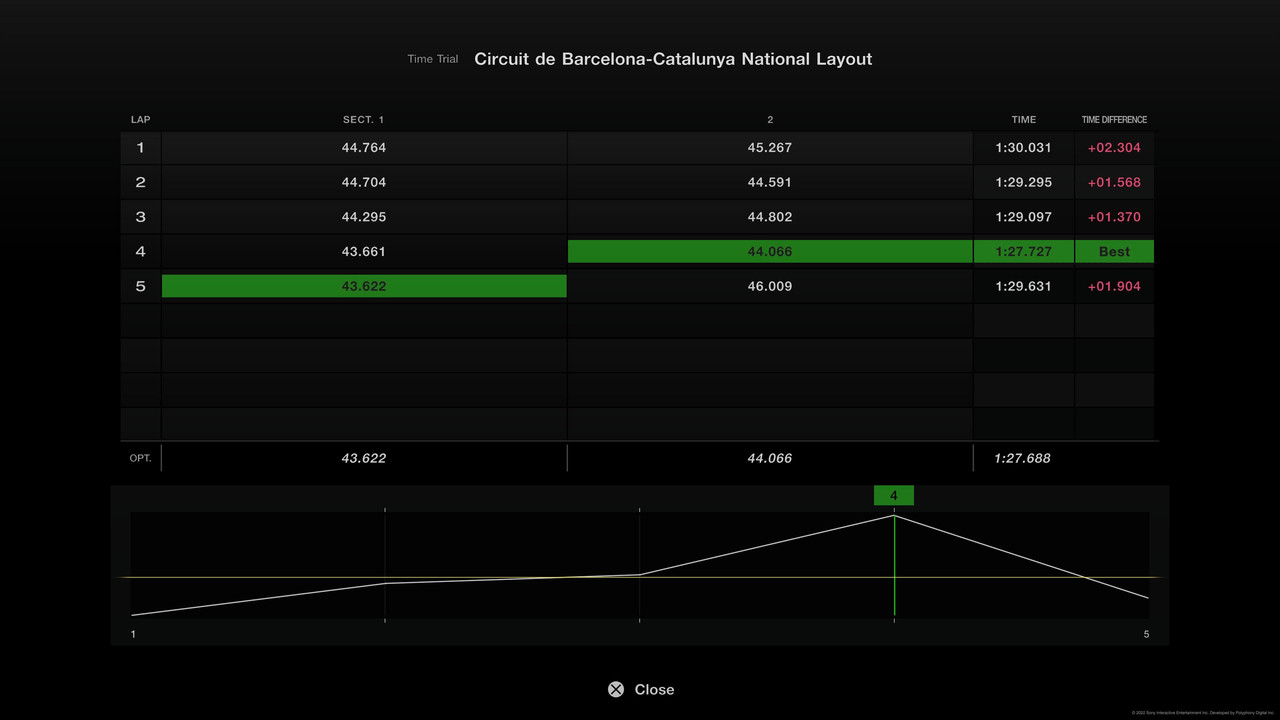Click lap 1 total time 1:30.031
Viewport: 1280px width, 720px height.
click(x=1023, y=147)
